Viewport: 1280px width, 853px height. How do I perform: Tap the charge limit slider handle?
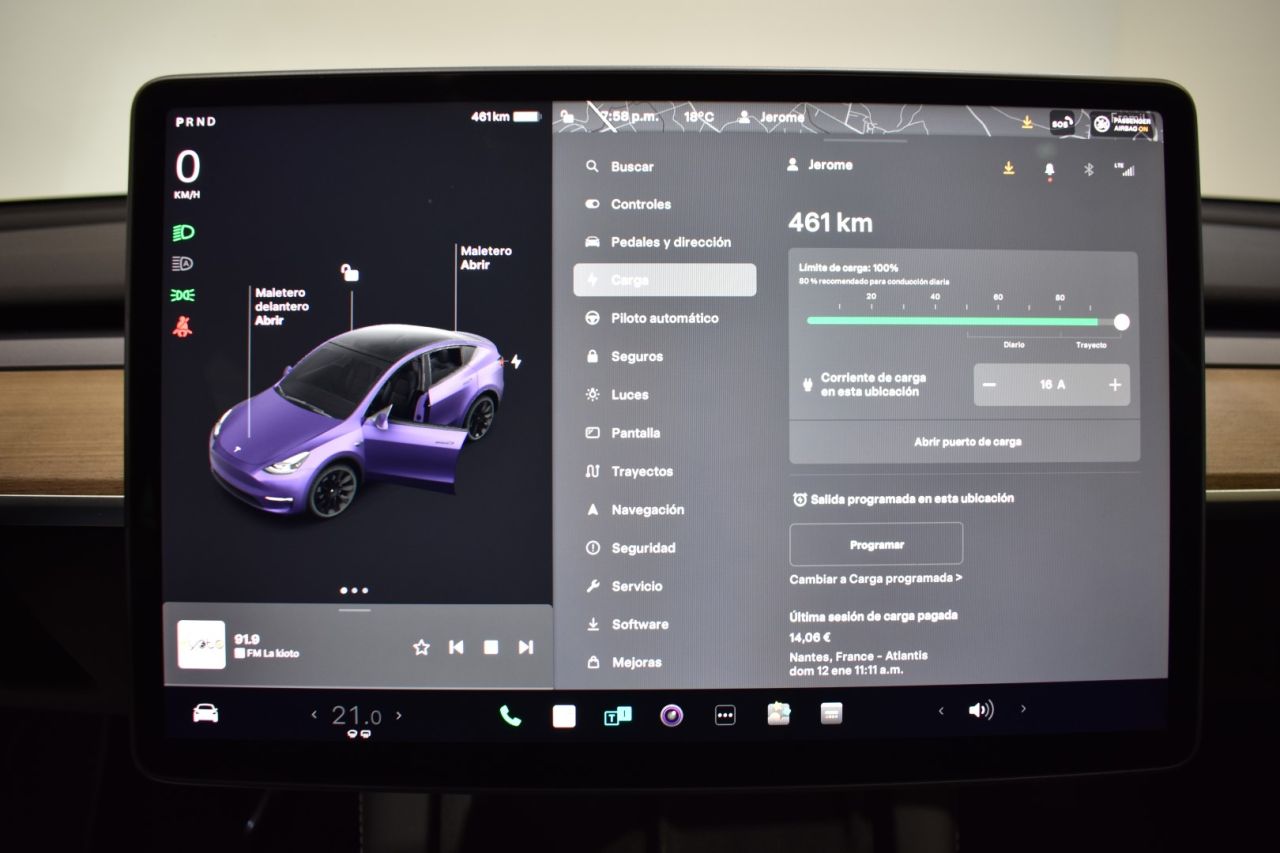1121,322
